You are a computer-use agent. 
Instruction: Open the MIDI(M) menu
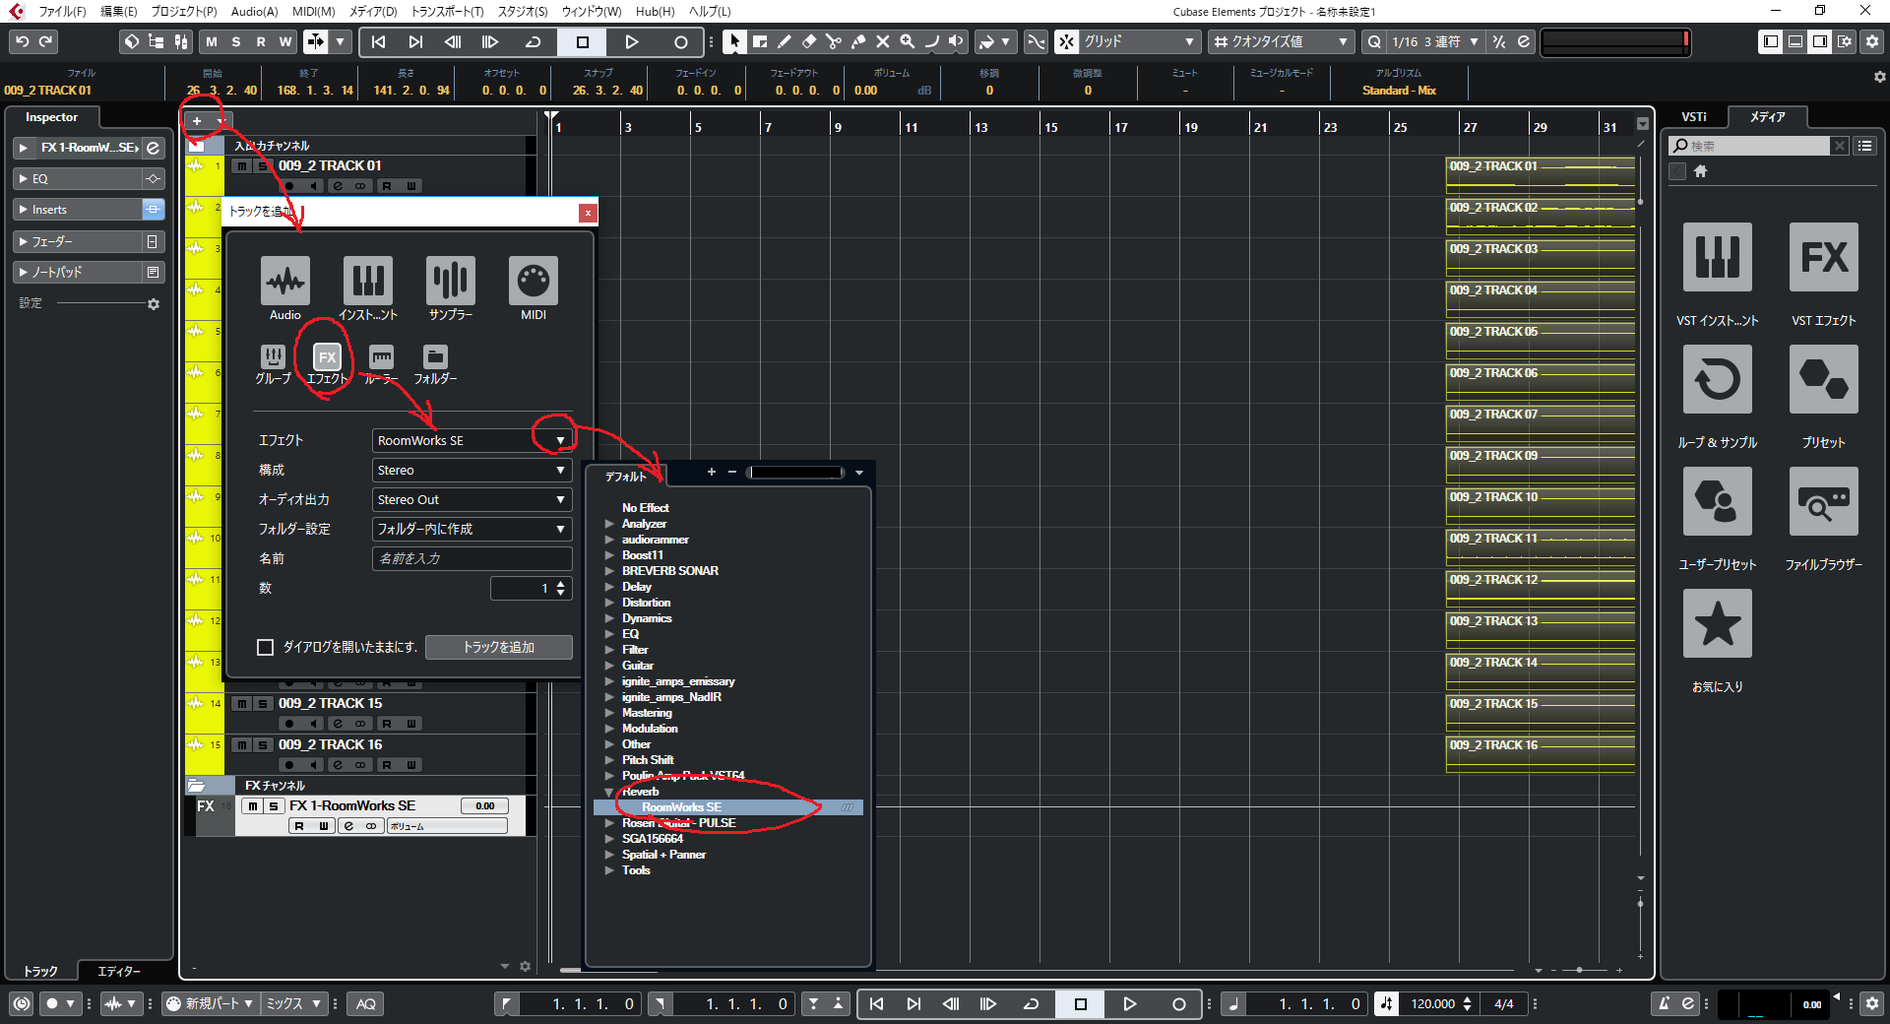pos(314,11)
